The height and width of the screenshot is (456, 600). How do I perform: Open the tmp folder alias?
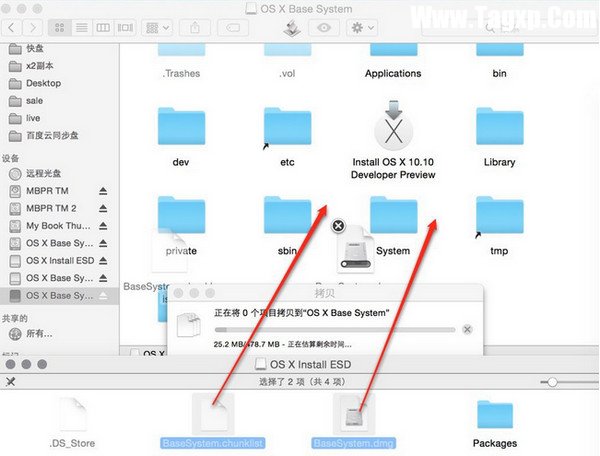tap(499, 215)
